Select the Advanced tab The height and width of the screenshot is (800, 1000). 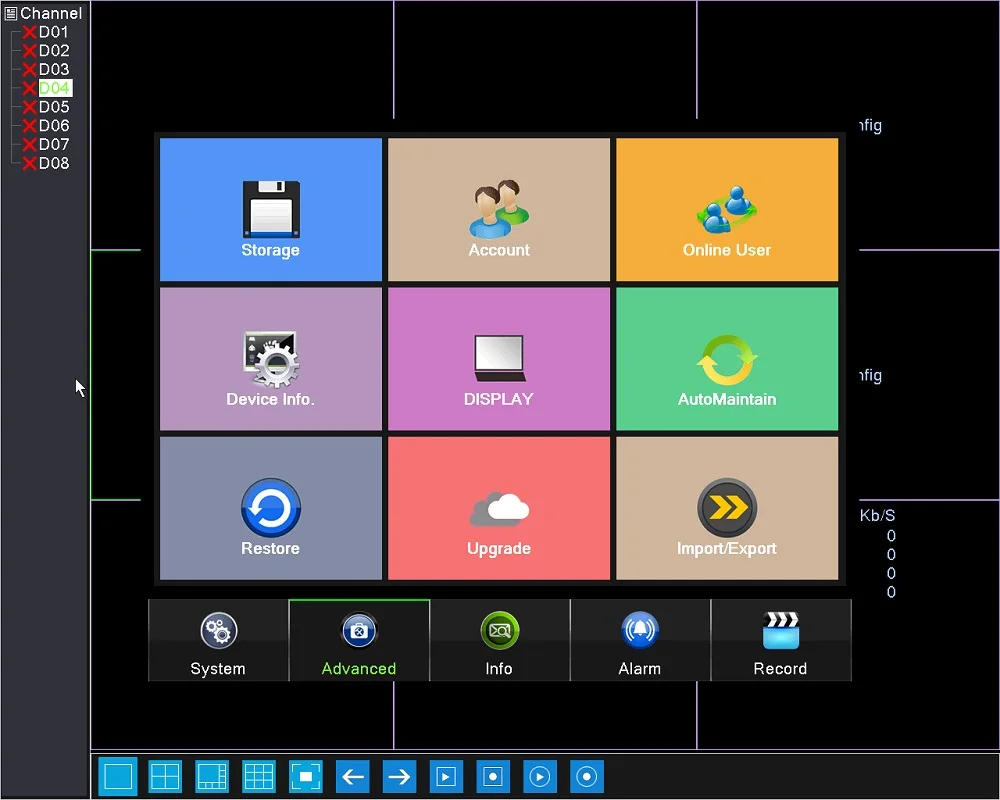(x=359, y=641)
